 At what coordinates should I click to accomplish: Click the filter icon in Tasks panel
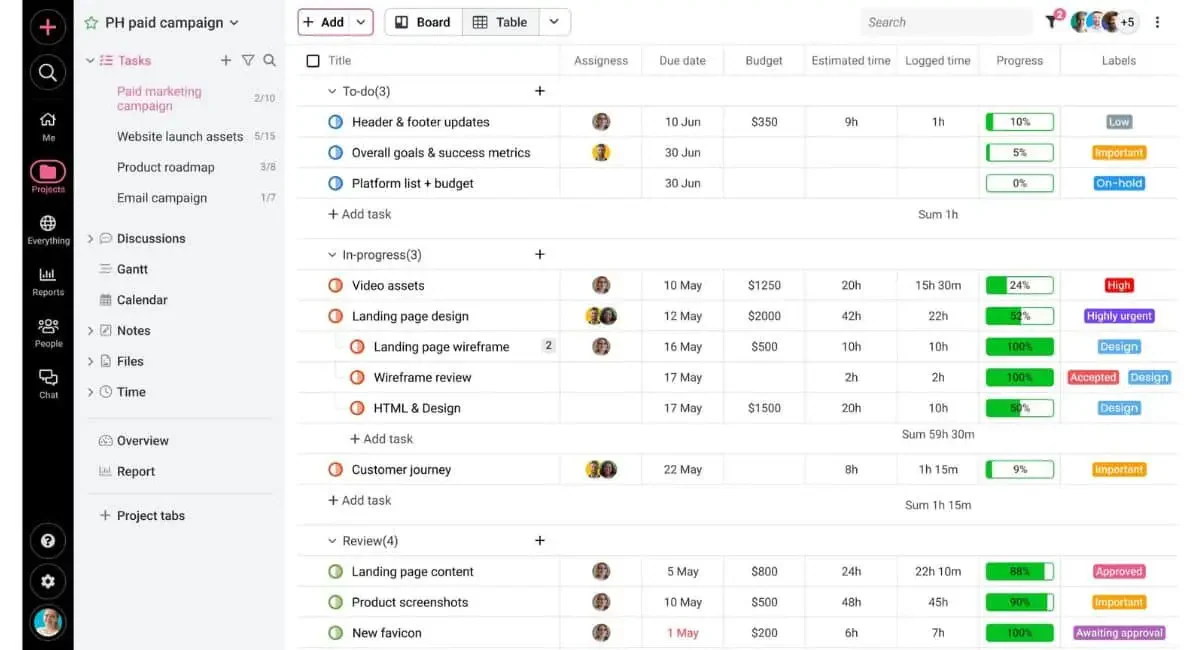point(248,60)
